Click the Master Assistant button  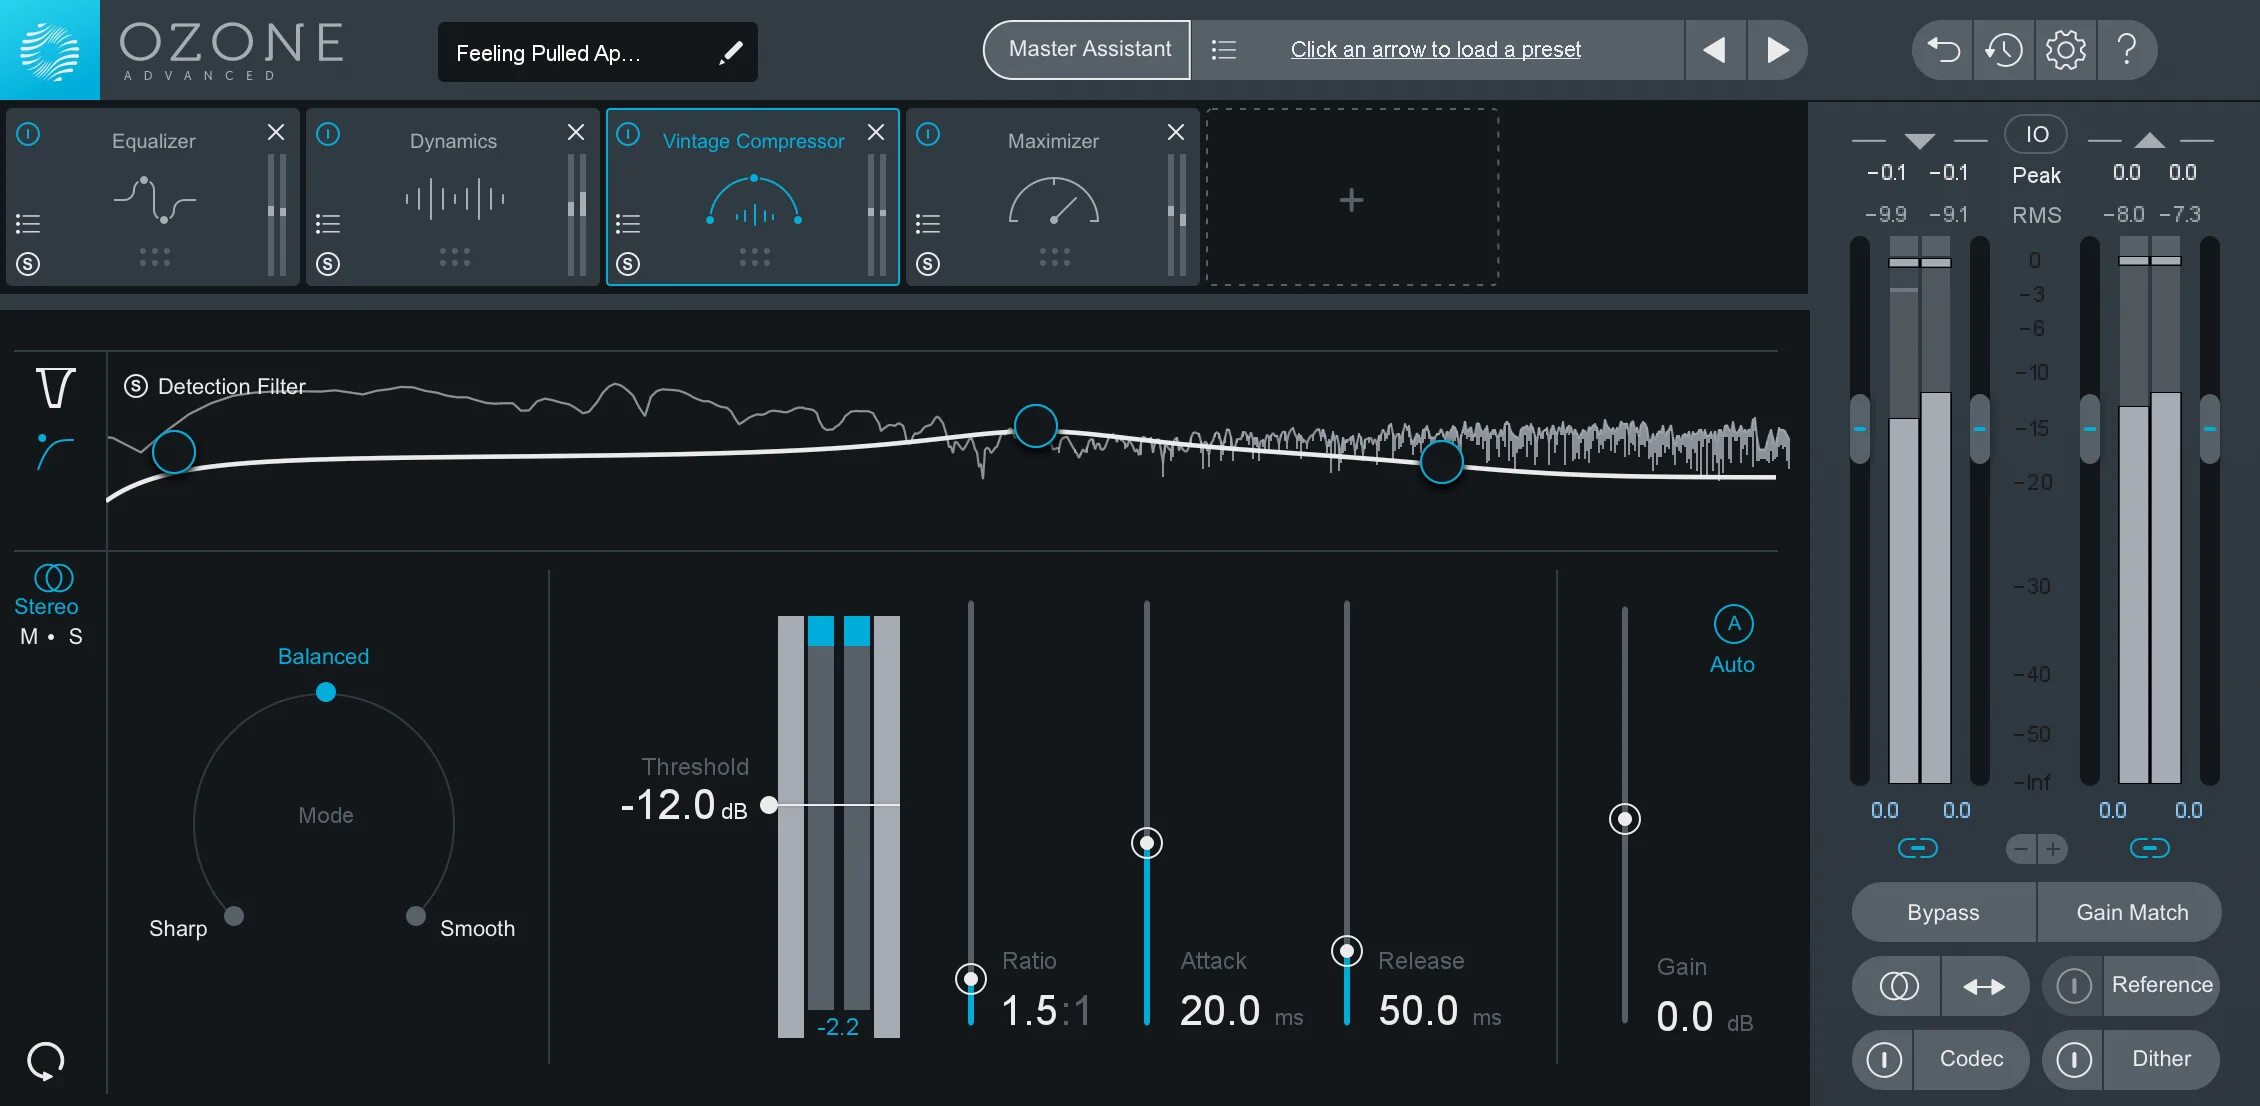1088,50
